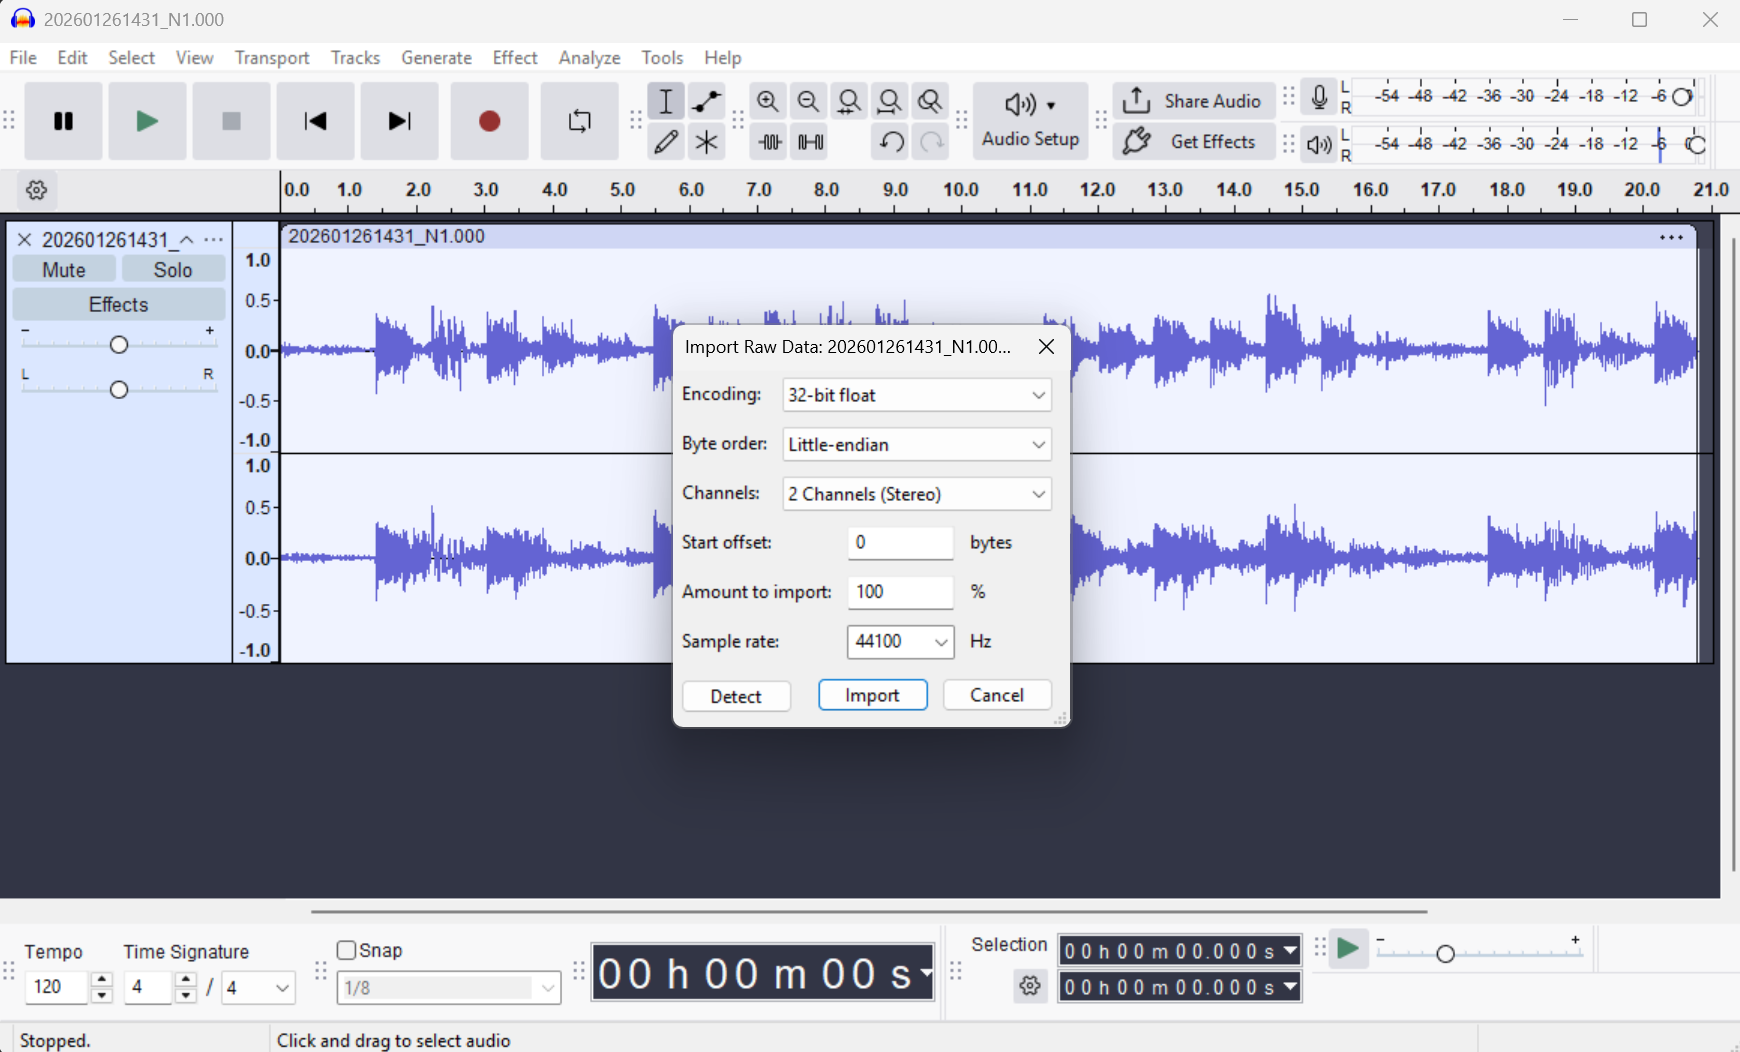
Task: Open the Channels dropdown
Action: tap(916, 494)
